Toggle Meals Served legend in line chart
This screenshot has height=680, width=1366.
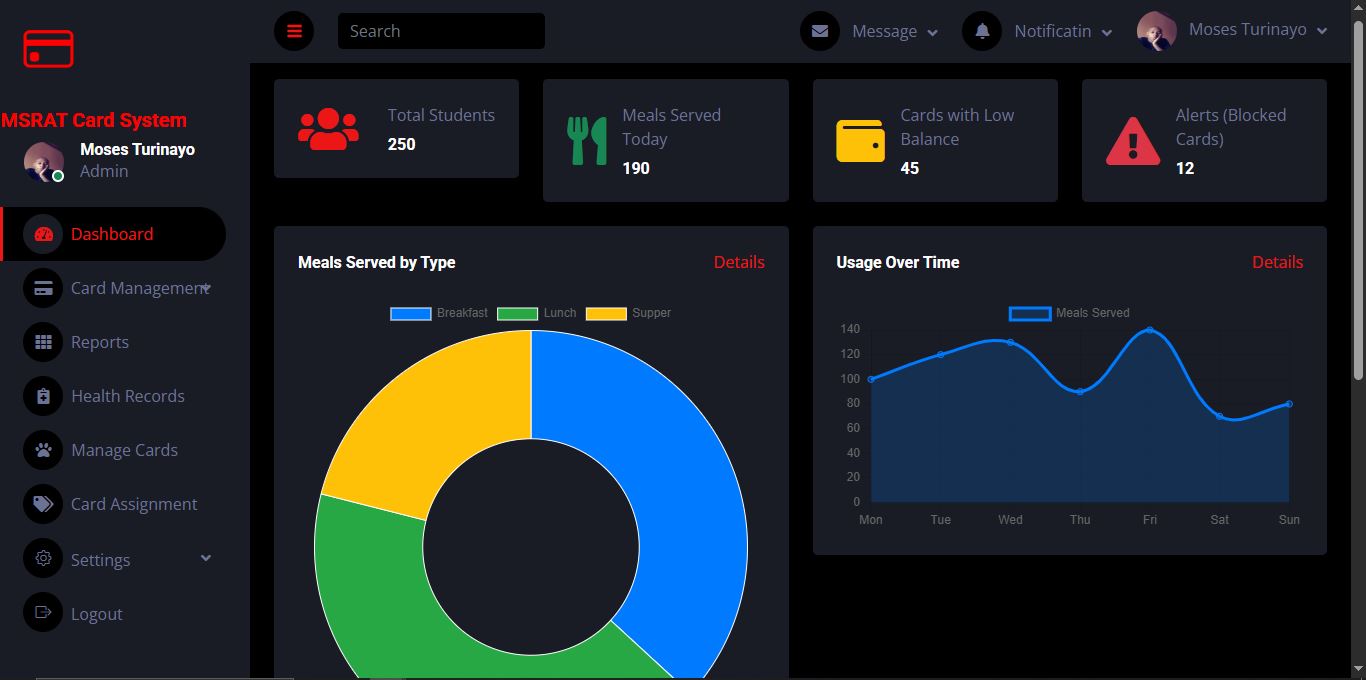pyautogui.click(x=1069, y=313)
